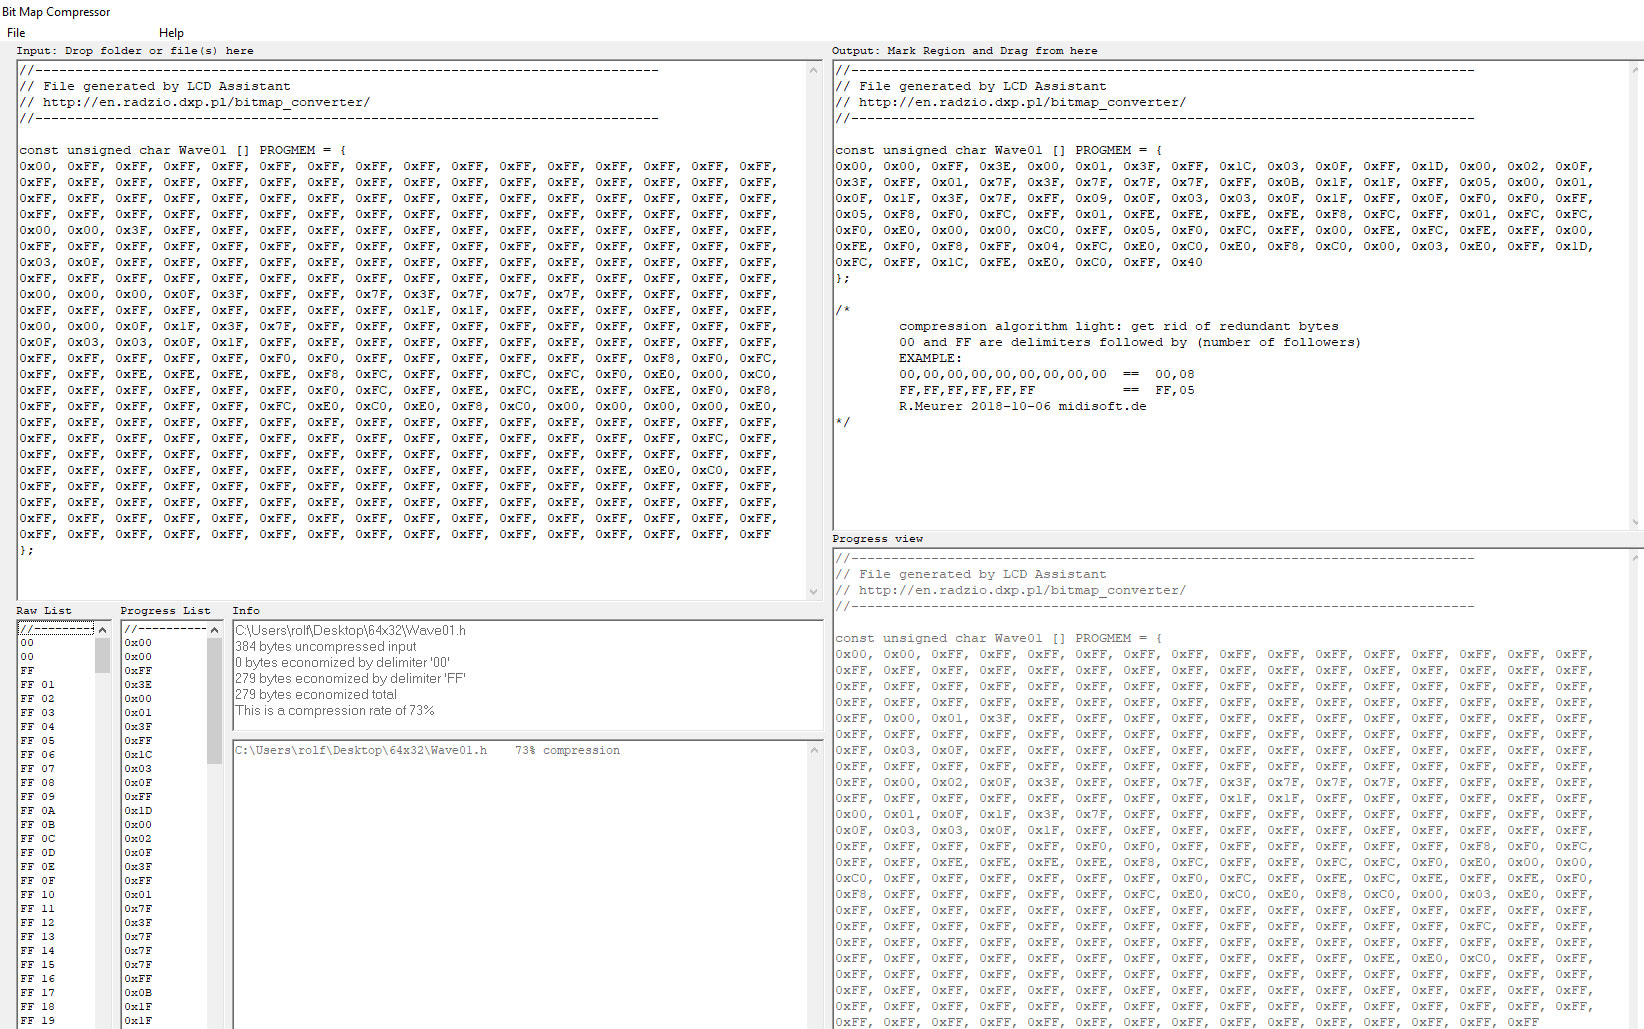The width and height of the screenshot is (1644, 1029).
Task: Click 'File generated by LCD Assistant' in Progress view
Action: pyautogui.click(x=983, y=574)
